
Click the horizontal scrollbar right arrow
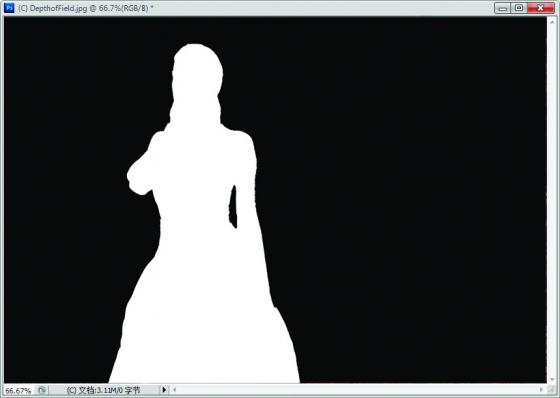click(x=542, y=390)
